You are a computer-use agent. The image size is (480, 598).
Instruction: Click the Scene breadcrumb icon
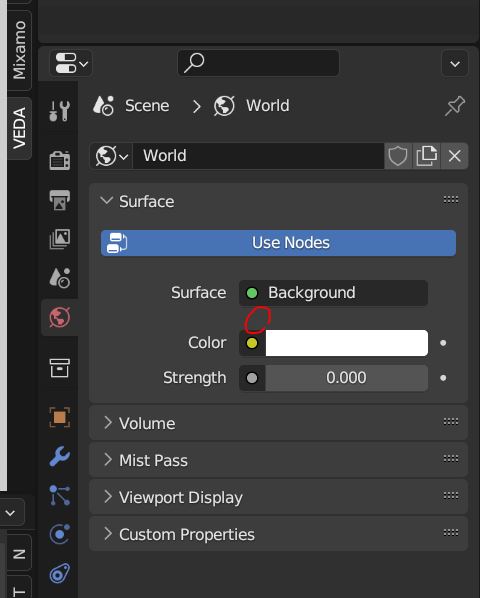click(103, 106)
